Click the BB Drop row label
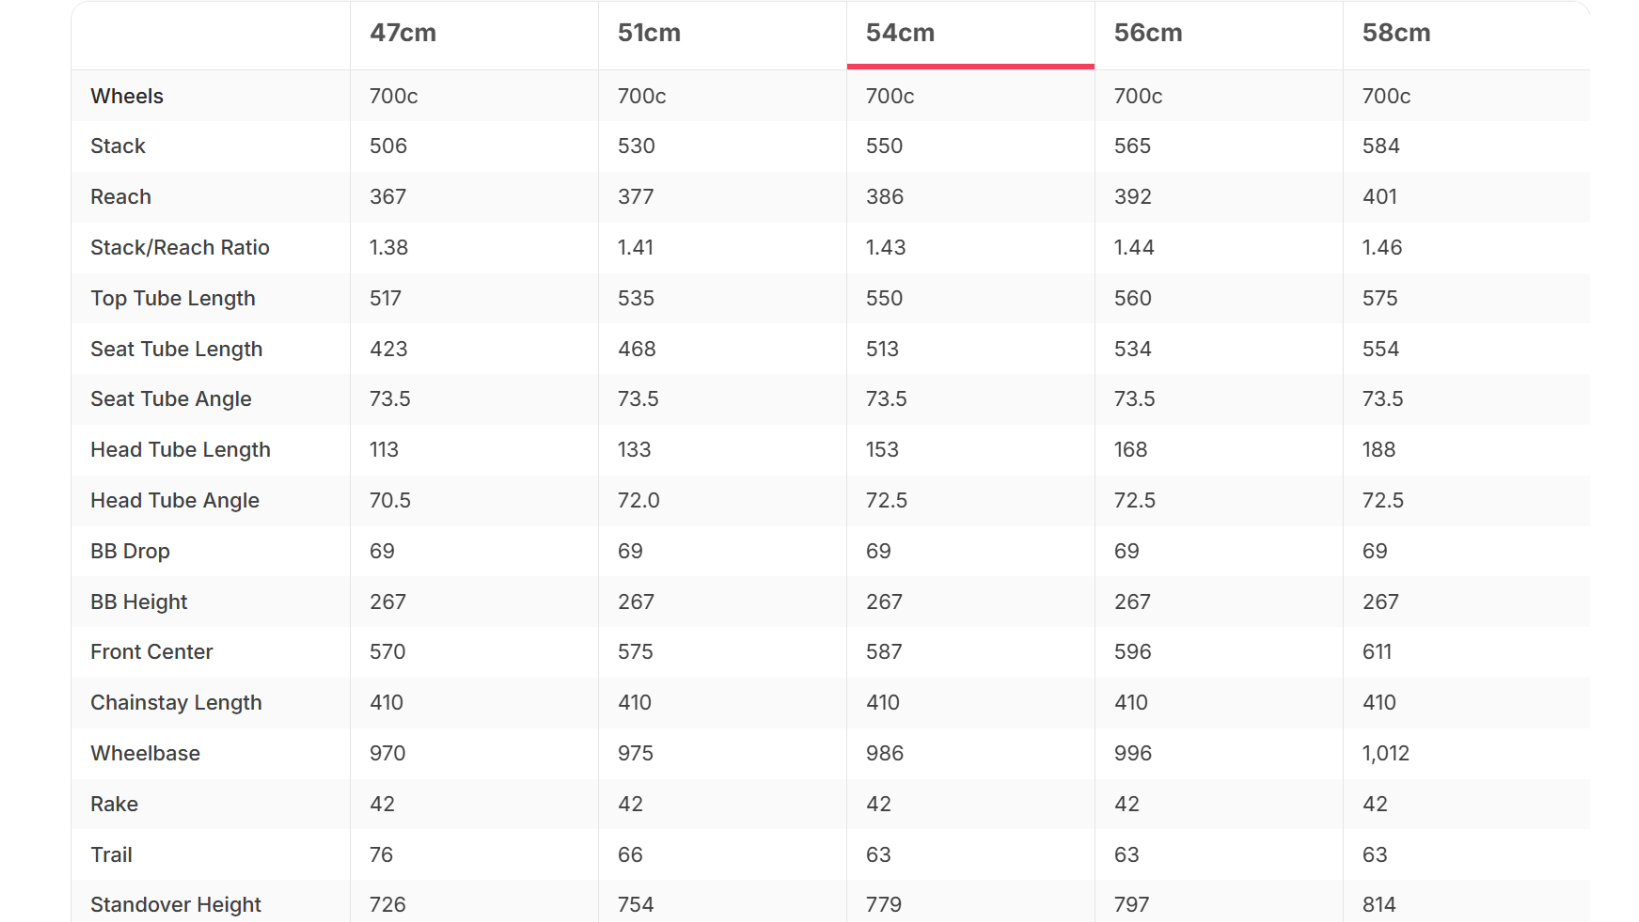 point(130,551)
